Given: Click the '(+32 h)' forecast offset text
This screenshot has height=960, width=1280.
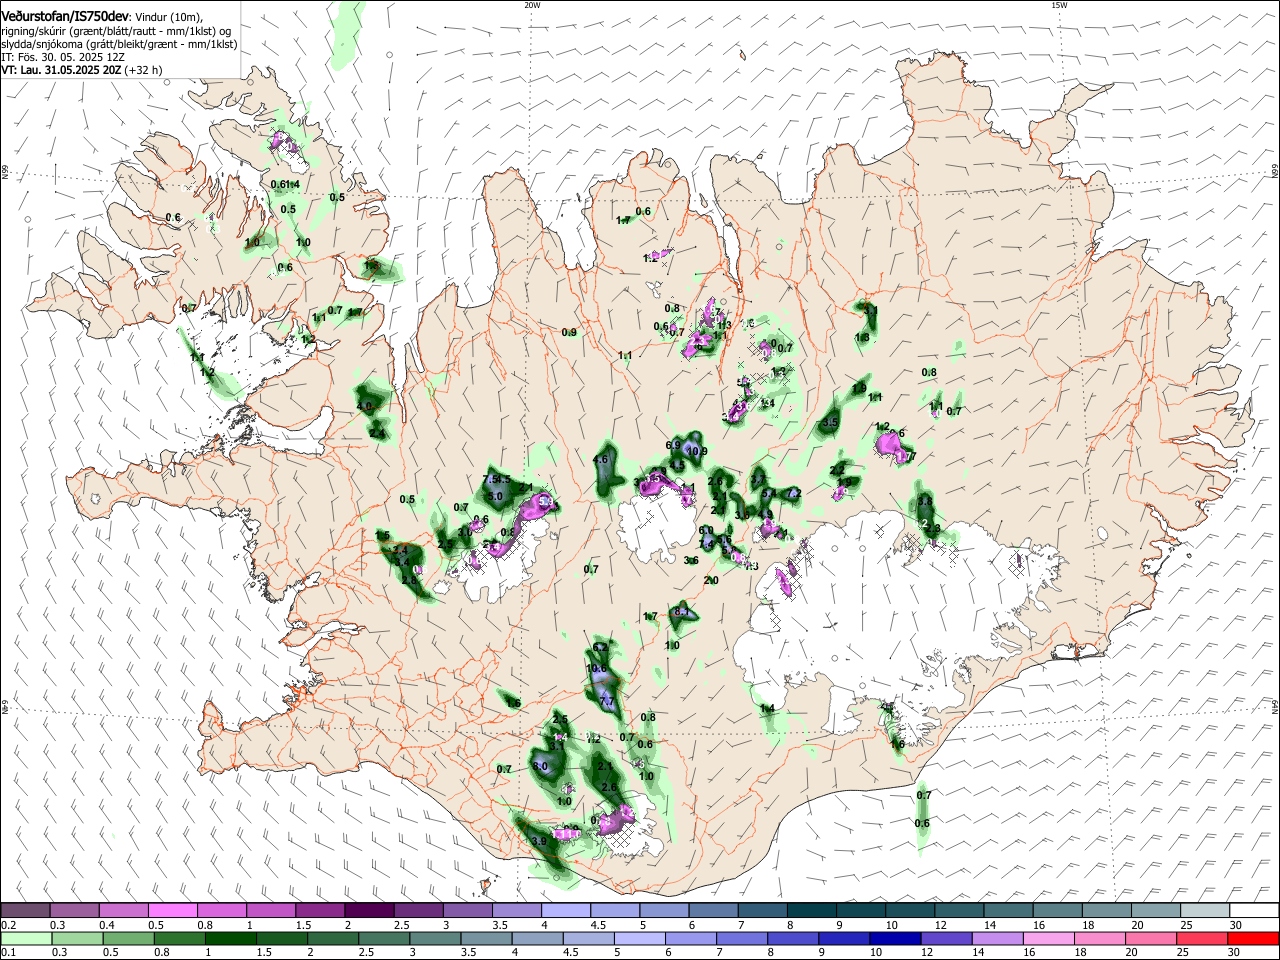Looking at the screenshot, I should tap(144, 70).
